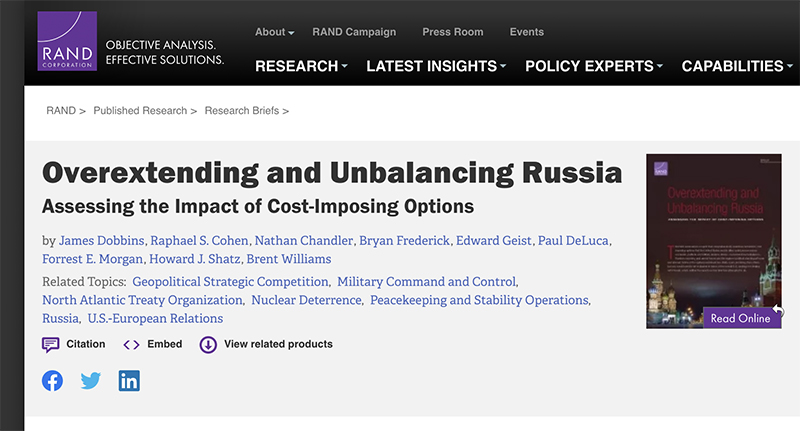
Task: Open the Events page
Action: pos(526,32)
